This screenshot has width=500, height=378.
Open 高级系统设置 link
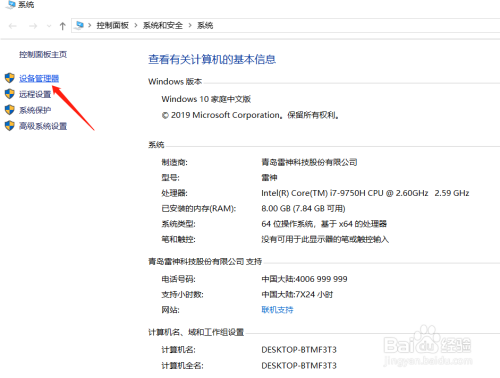[x=43, y=126]
